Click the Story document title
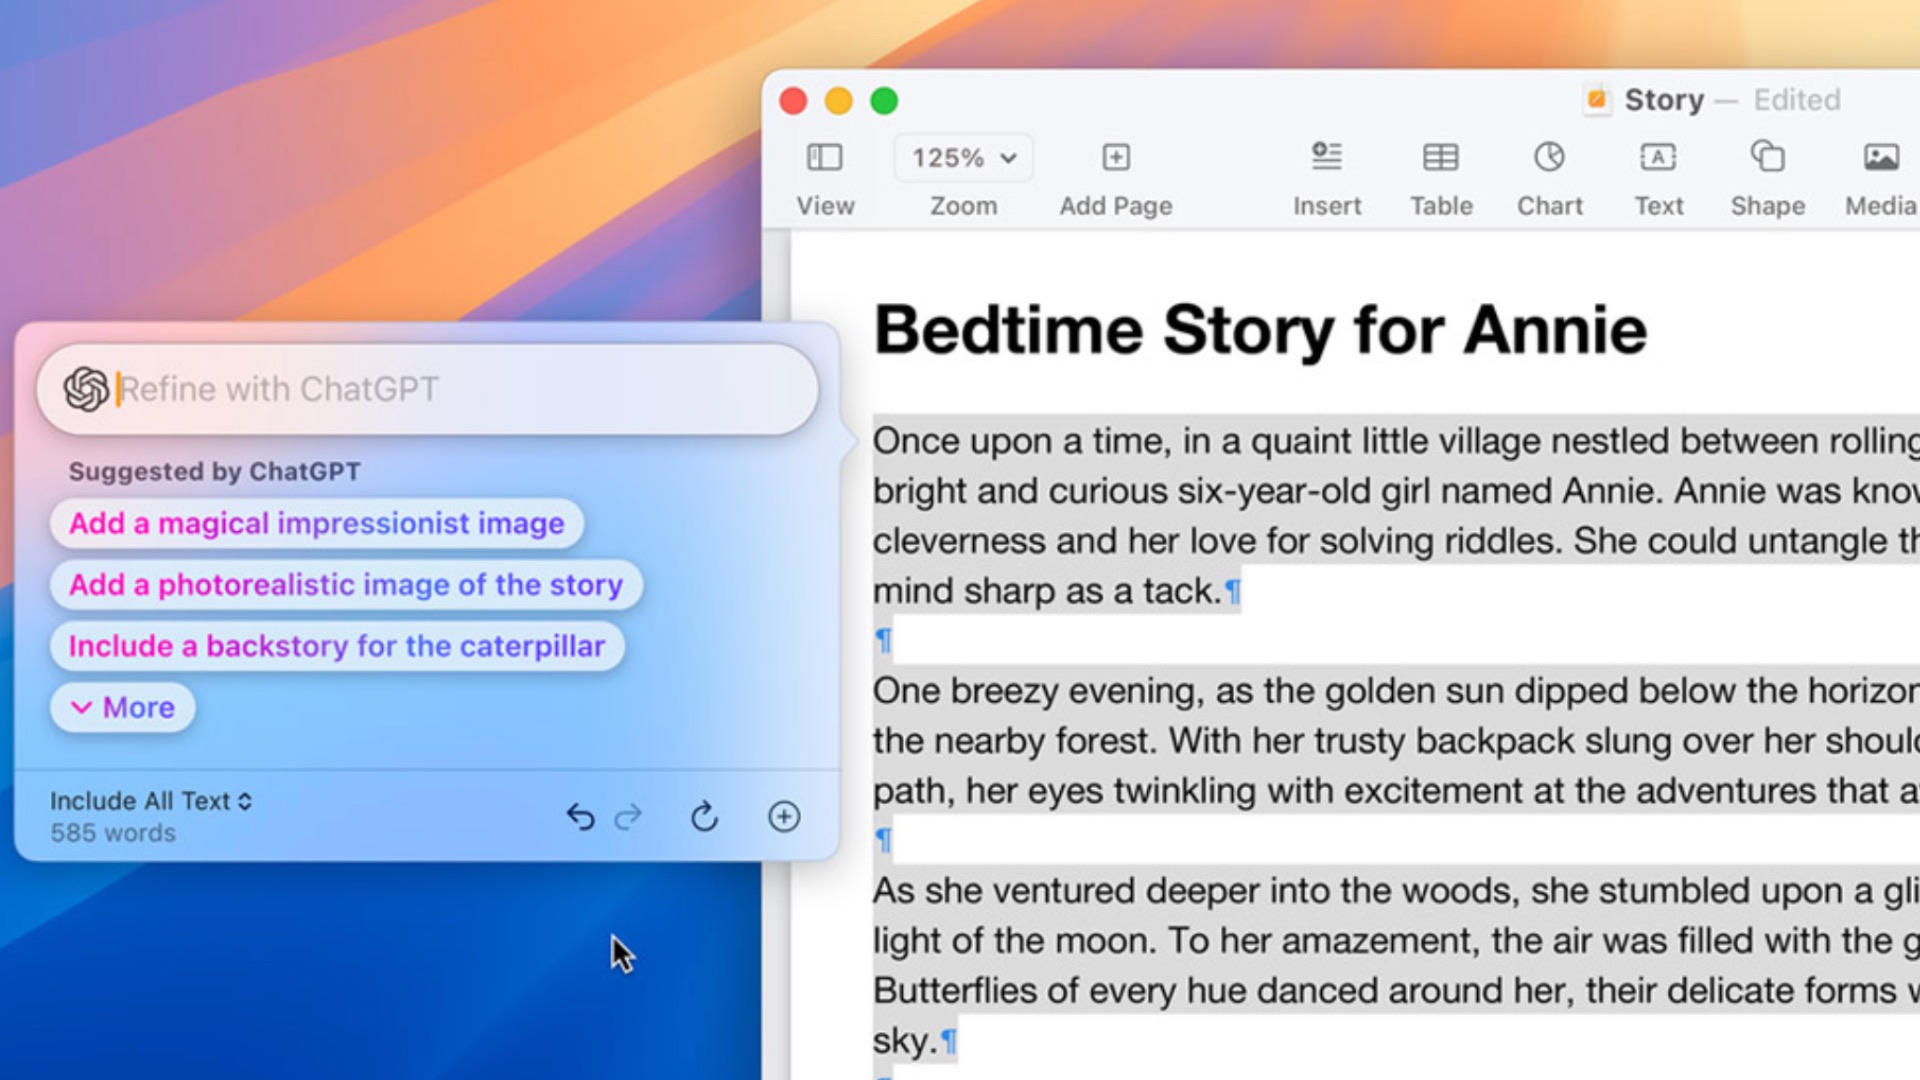Viewport: 1920px width, 1080px height. (x=1664, y=100)
